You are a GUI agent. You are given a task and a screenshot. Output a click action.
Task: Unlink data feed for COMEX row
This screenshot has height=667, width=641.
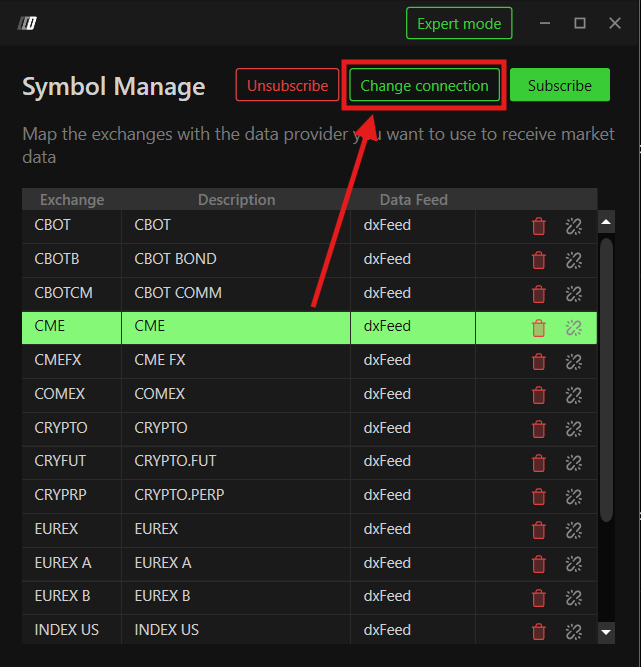click(573, 396)
